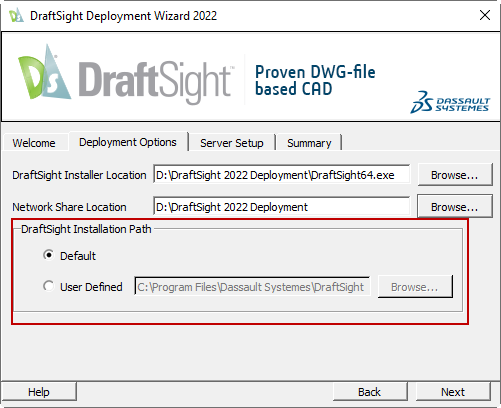Viewport: 501px width, 408px height.
Task: Click the Network Share Location field
Action: (282, 207)
